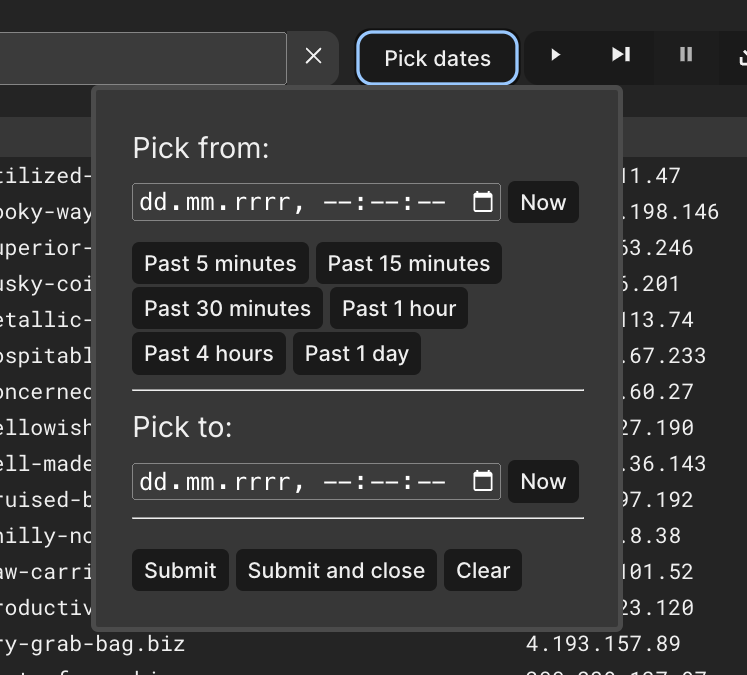Viewport: 747px width, 675px height.
Task: Click Clear to reset the dates
Action: pyautogui.click(x=483, y=570)
